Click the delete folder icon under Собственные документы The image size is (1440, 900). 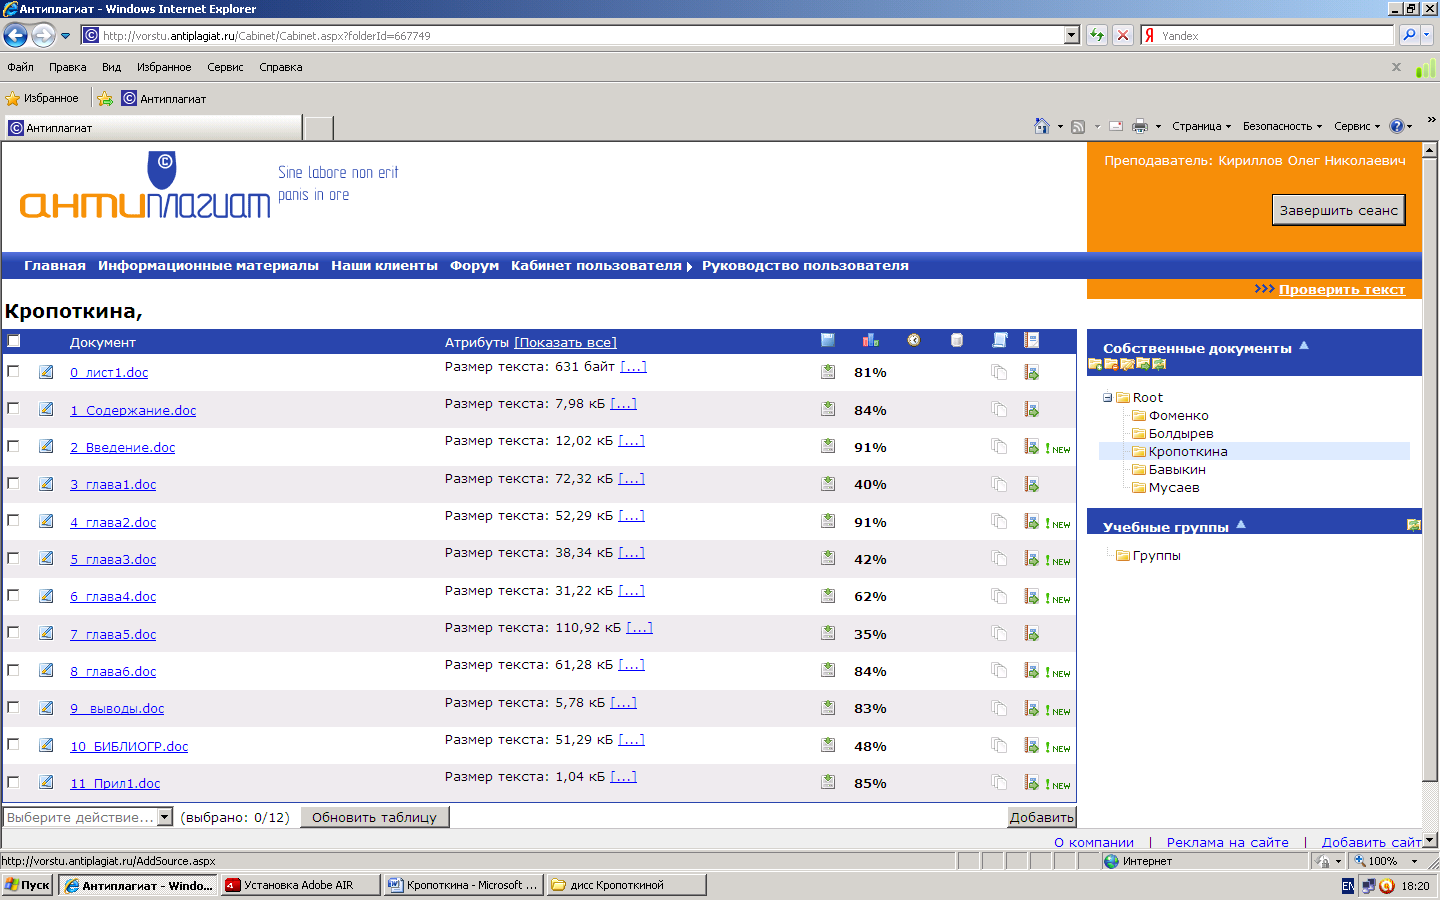[x=1111, y=364]
